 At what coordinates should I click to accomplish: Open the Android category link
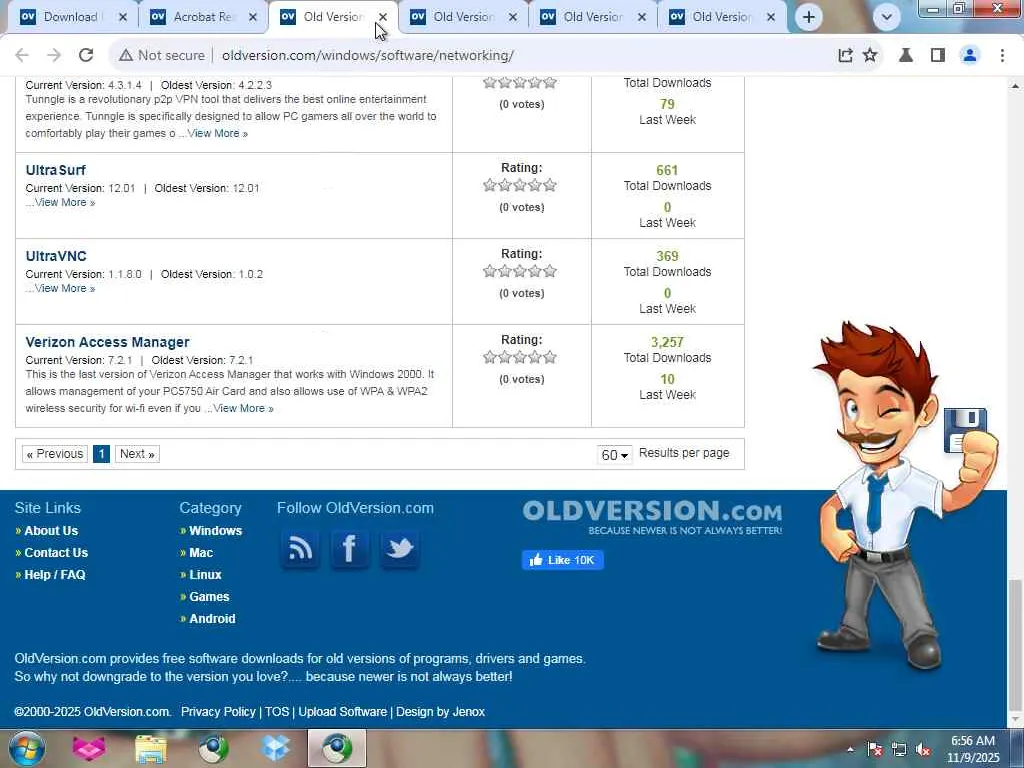coord(212,619)
